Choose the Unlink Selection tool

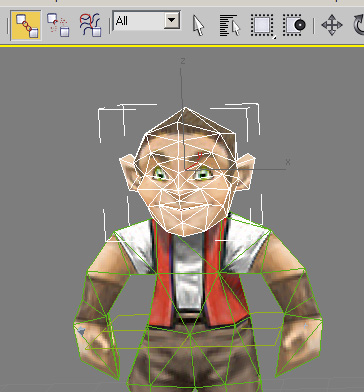[x=58, y=25]
